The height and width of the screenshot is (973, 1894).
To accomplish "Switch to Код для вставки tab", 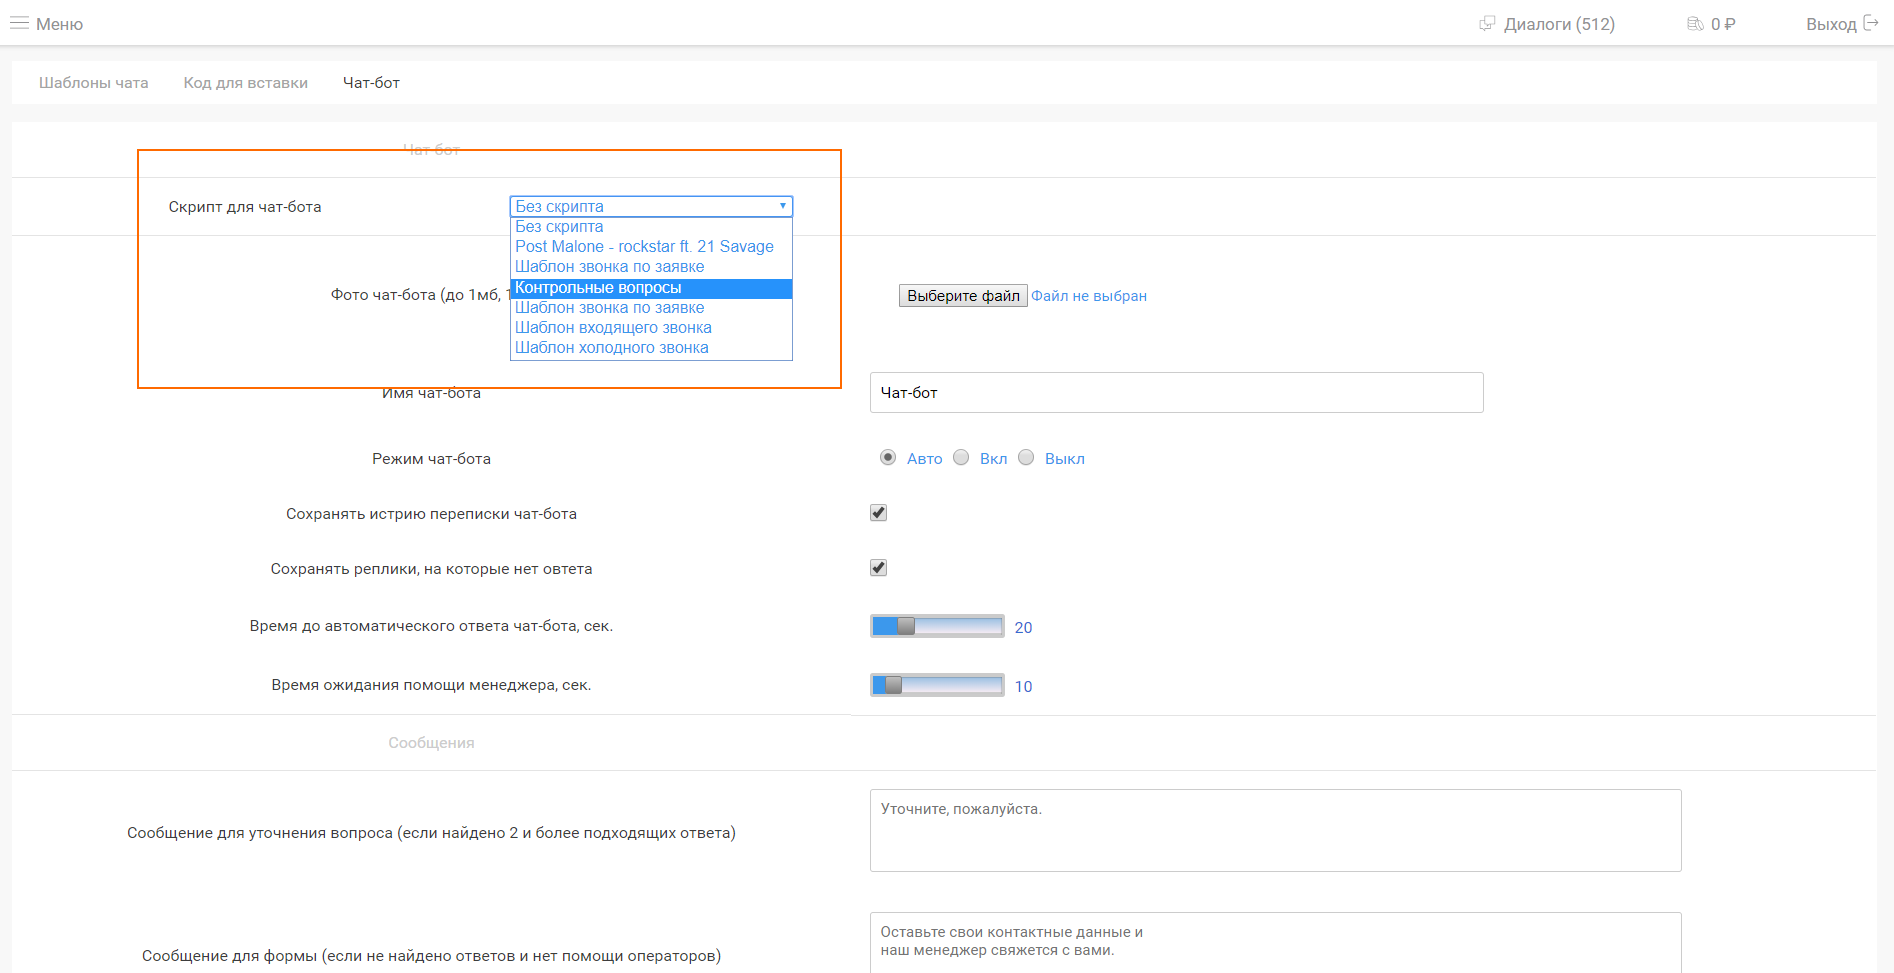I will coord(246,83).
